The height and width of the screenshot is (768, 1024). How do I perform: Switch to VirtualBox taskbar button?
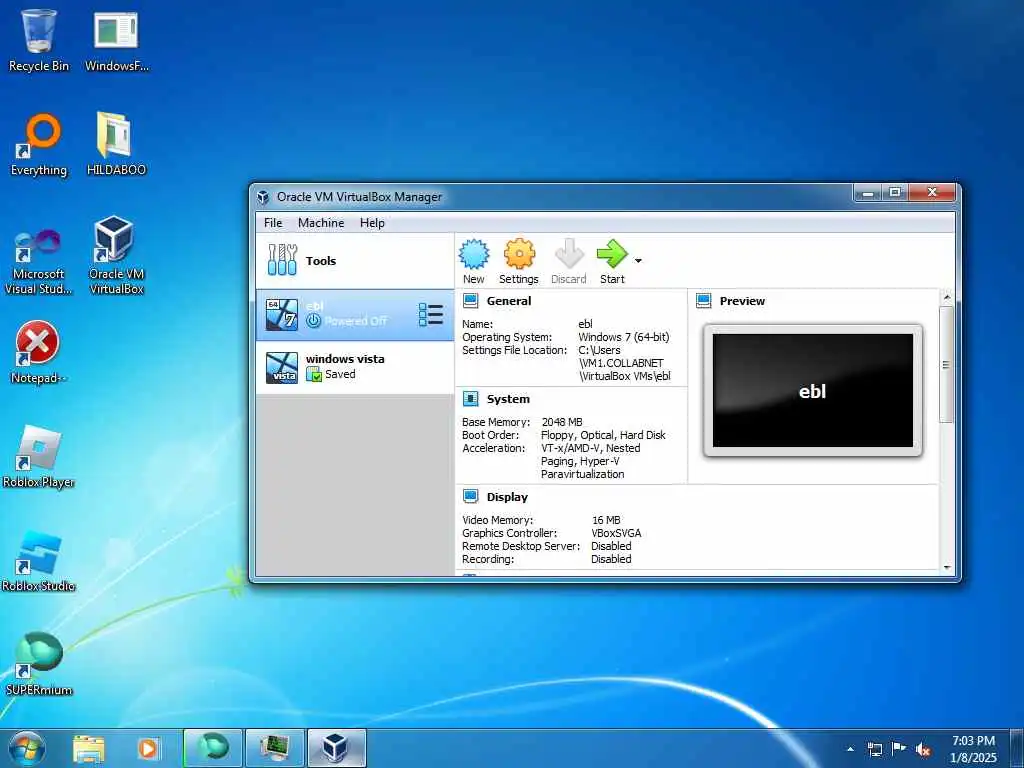tap(336, 748)
